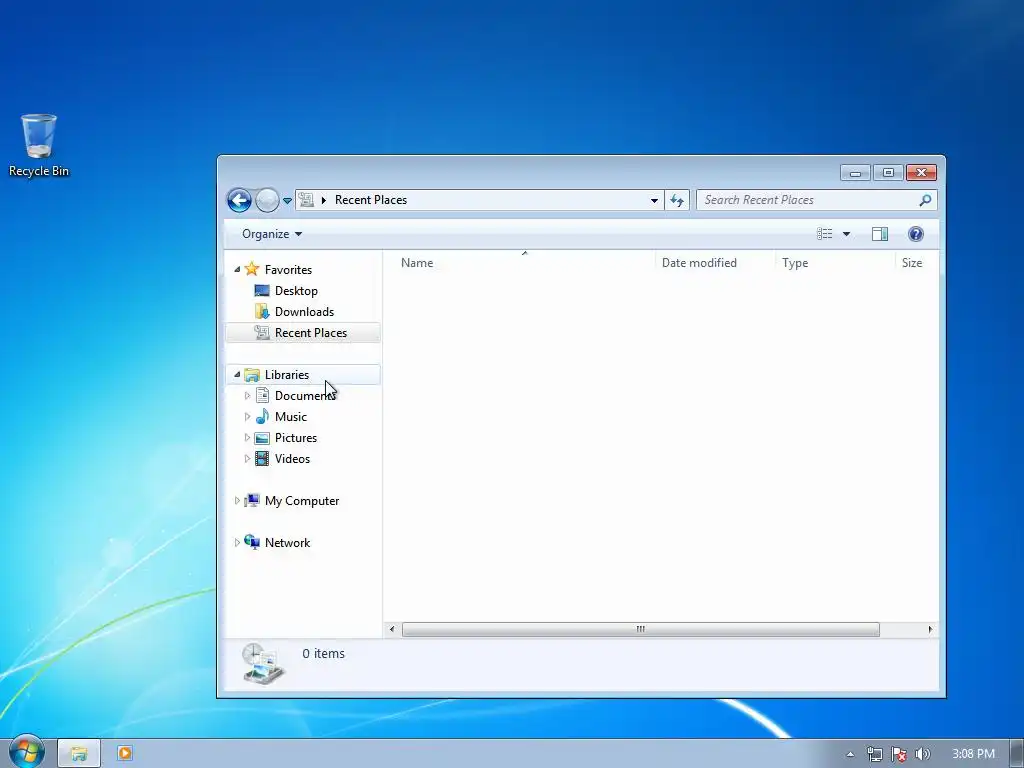Click the magnifier search icon
Image resolution: width=1024 pixels, height=768 pixels.
point(925,200)
